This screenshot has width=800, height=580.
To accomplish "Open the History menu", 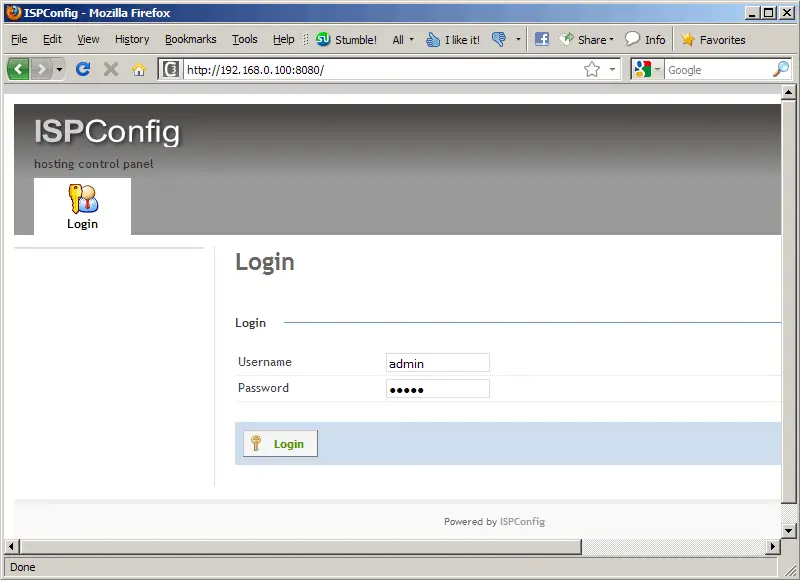I will (x=132, y=39).
